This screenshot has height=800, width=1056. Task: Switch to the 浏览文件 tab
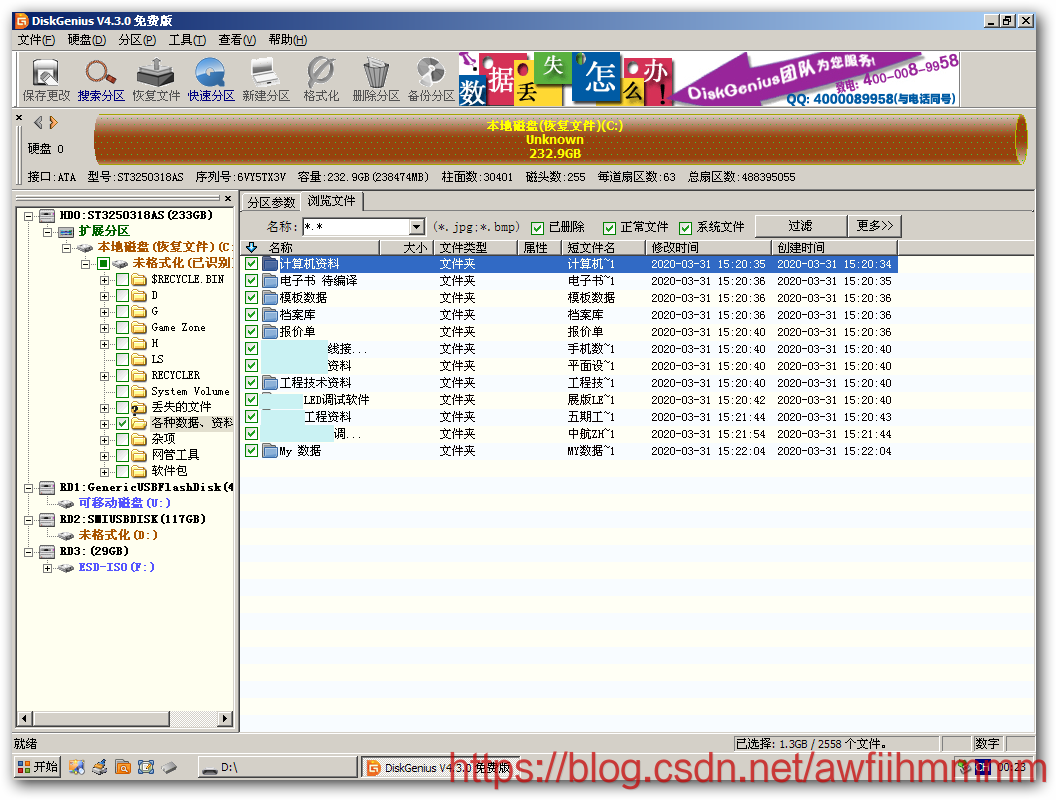click(x=331, y=201)
